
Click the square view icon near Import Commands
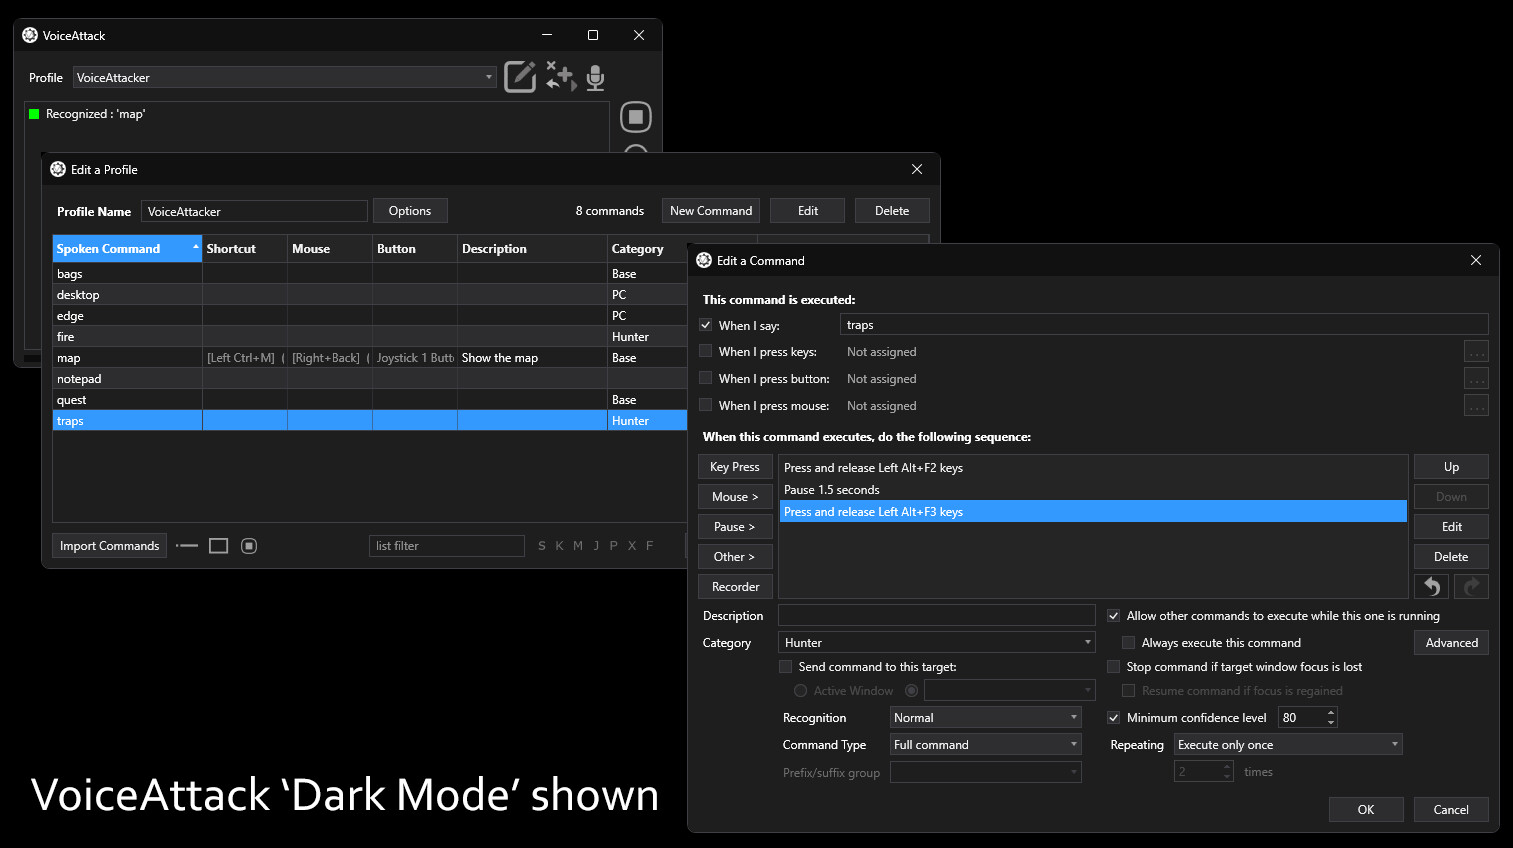coord(219,545)
